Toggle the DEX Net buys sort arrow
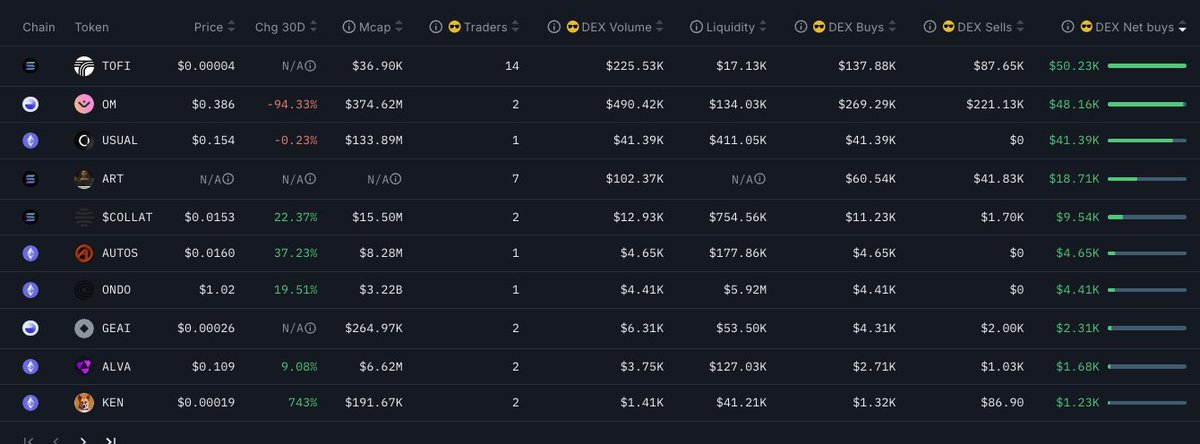Screen dimensions: 1200x444 (1183, 27)
